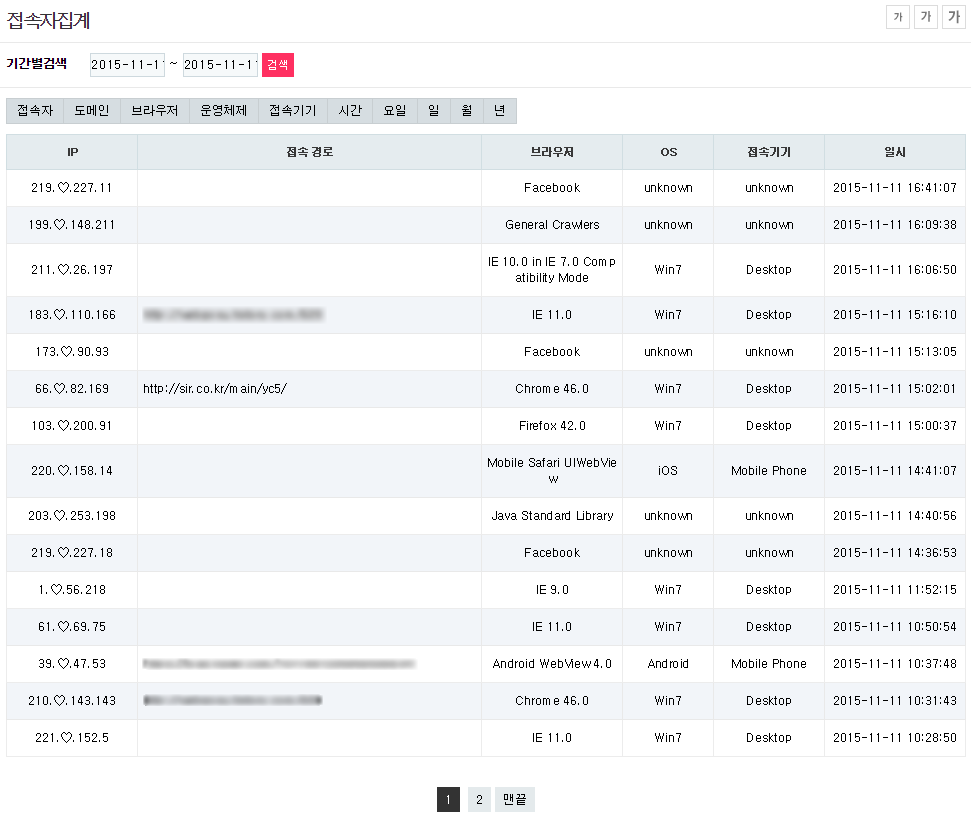Select the 요일 tab

pos(394,111)
